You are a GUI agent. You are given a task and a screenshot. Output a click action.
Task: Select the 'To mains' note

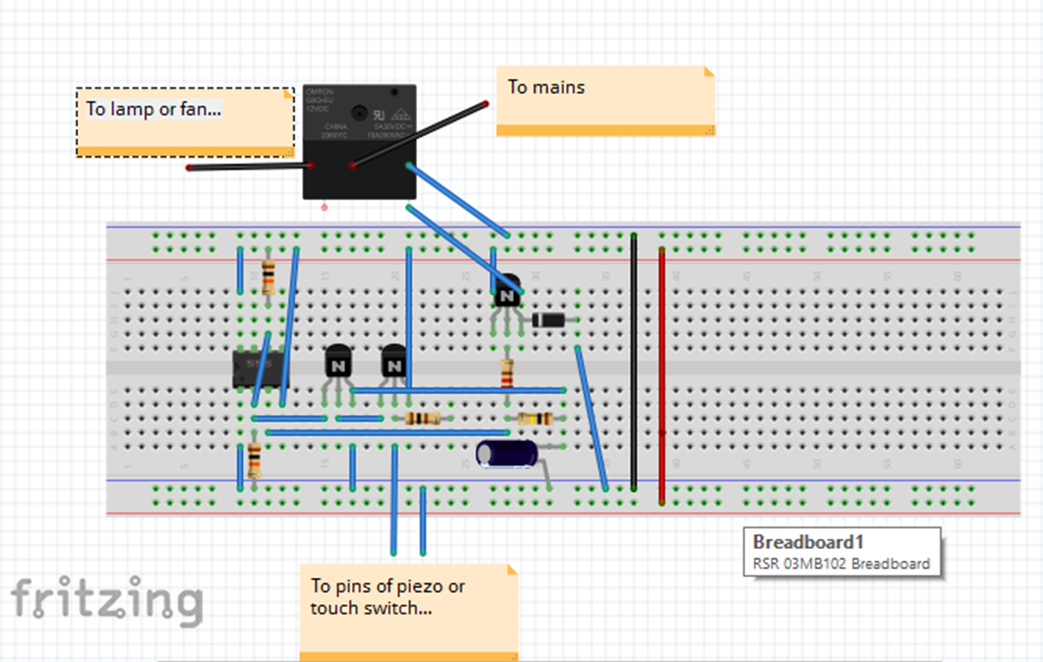(x=605, y=101)
